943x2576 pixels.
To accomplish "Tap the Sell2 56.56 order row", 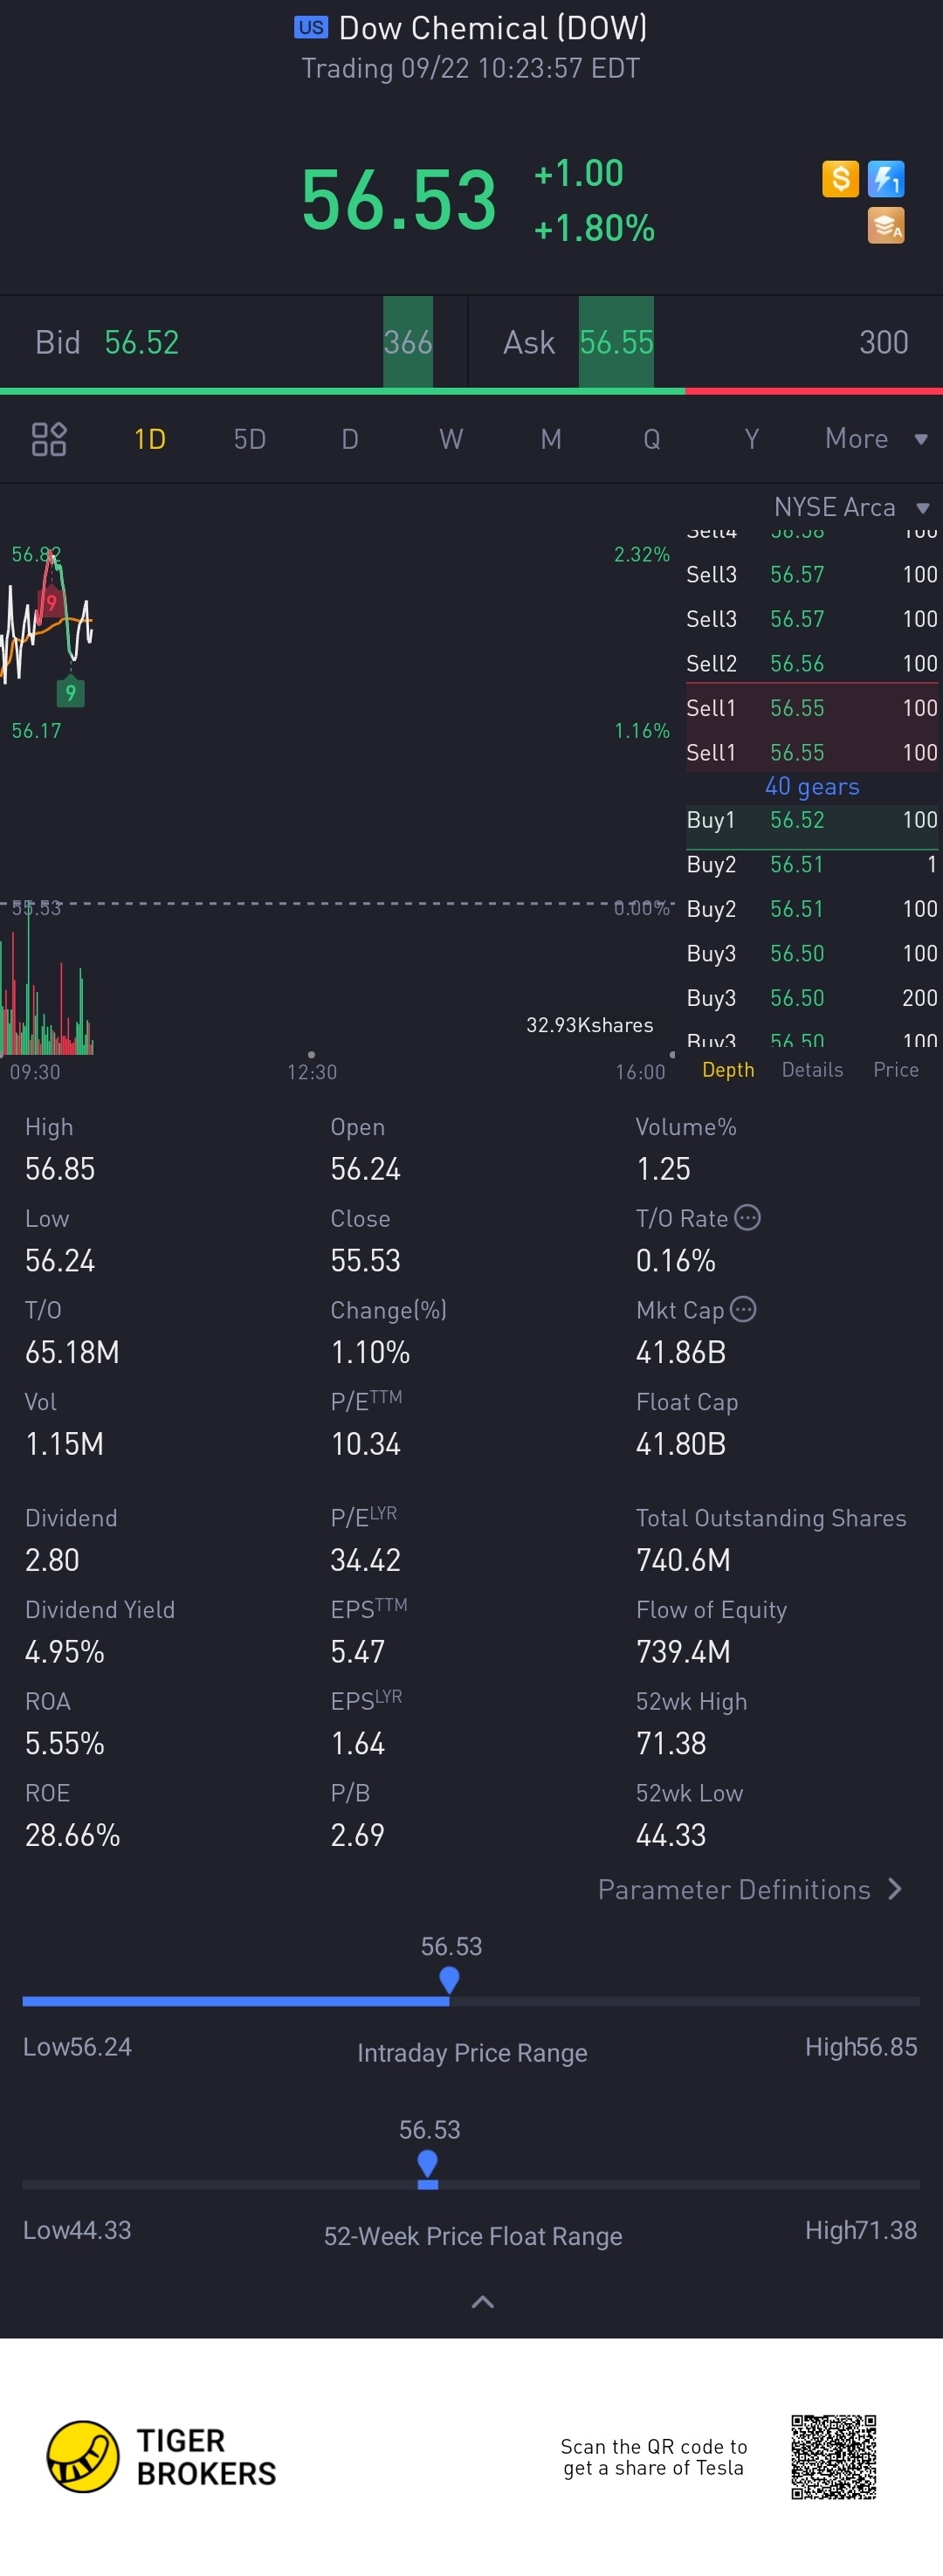I will point(812,663).
